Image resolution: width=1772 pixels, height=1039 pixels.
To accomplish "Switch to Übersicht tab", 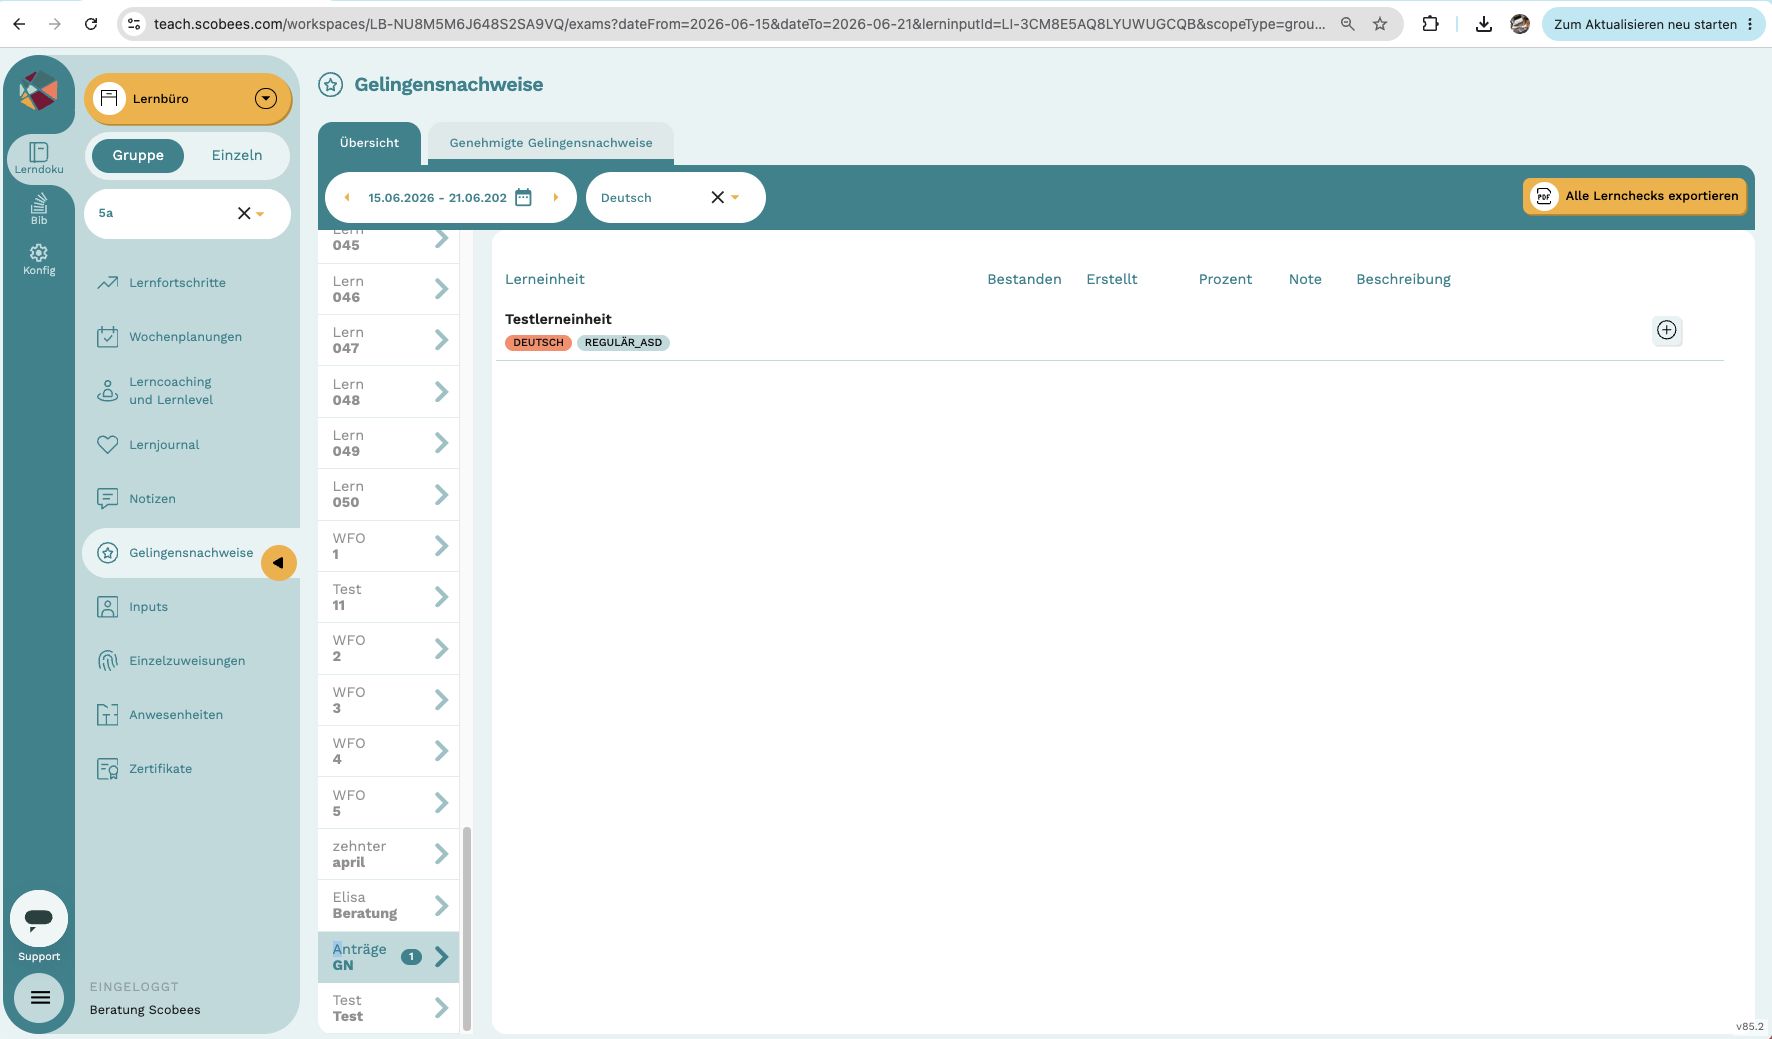I will click(369, 143).
